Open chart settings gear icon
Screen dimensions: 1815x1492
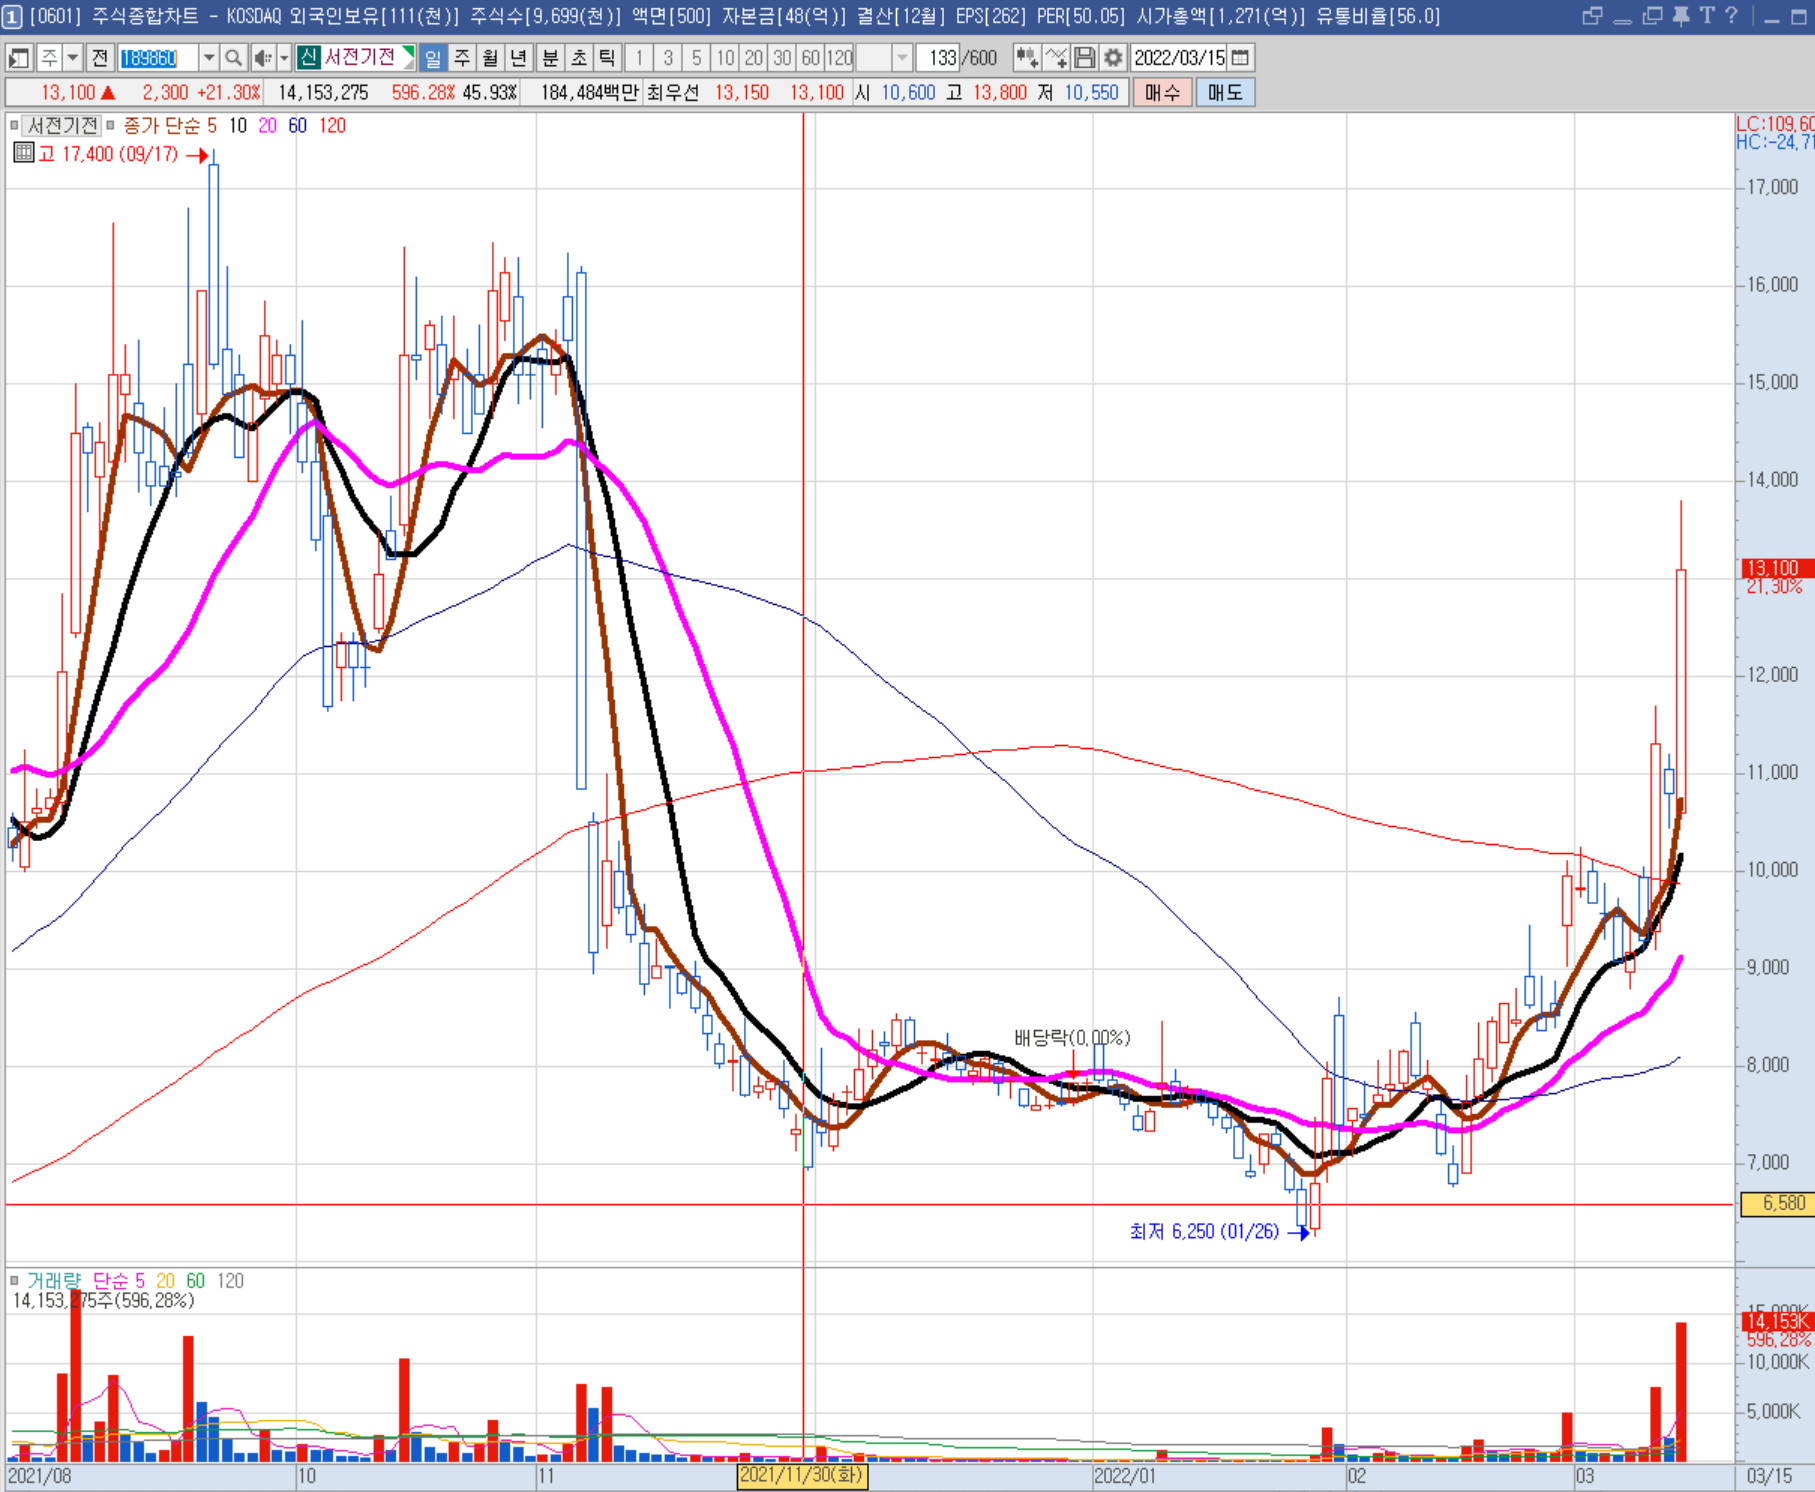tap(1113, 58)
